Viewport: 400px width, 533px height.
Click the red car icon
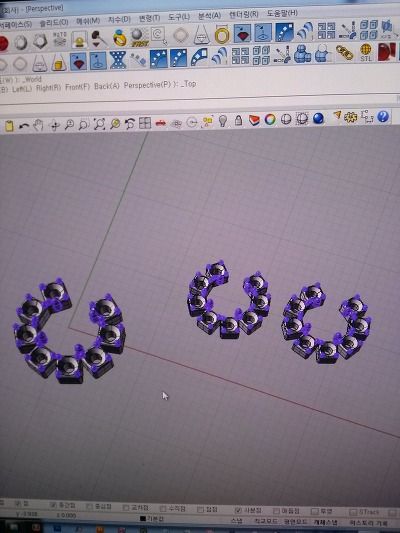160,123
